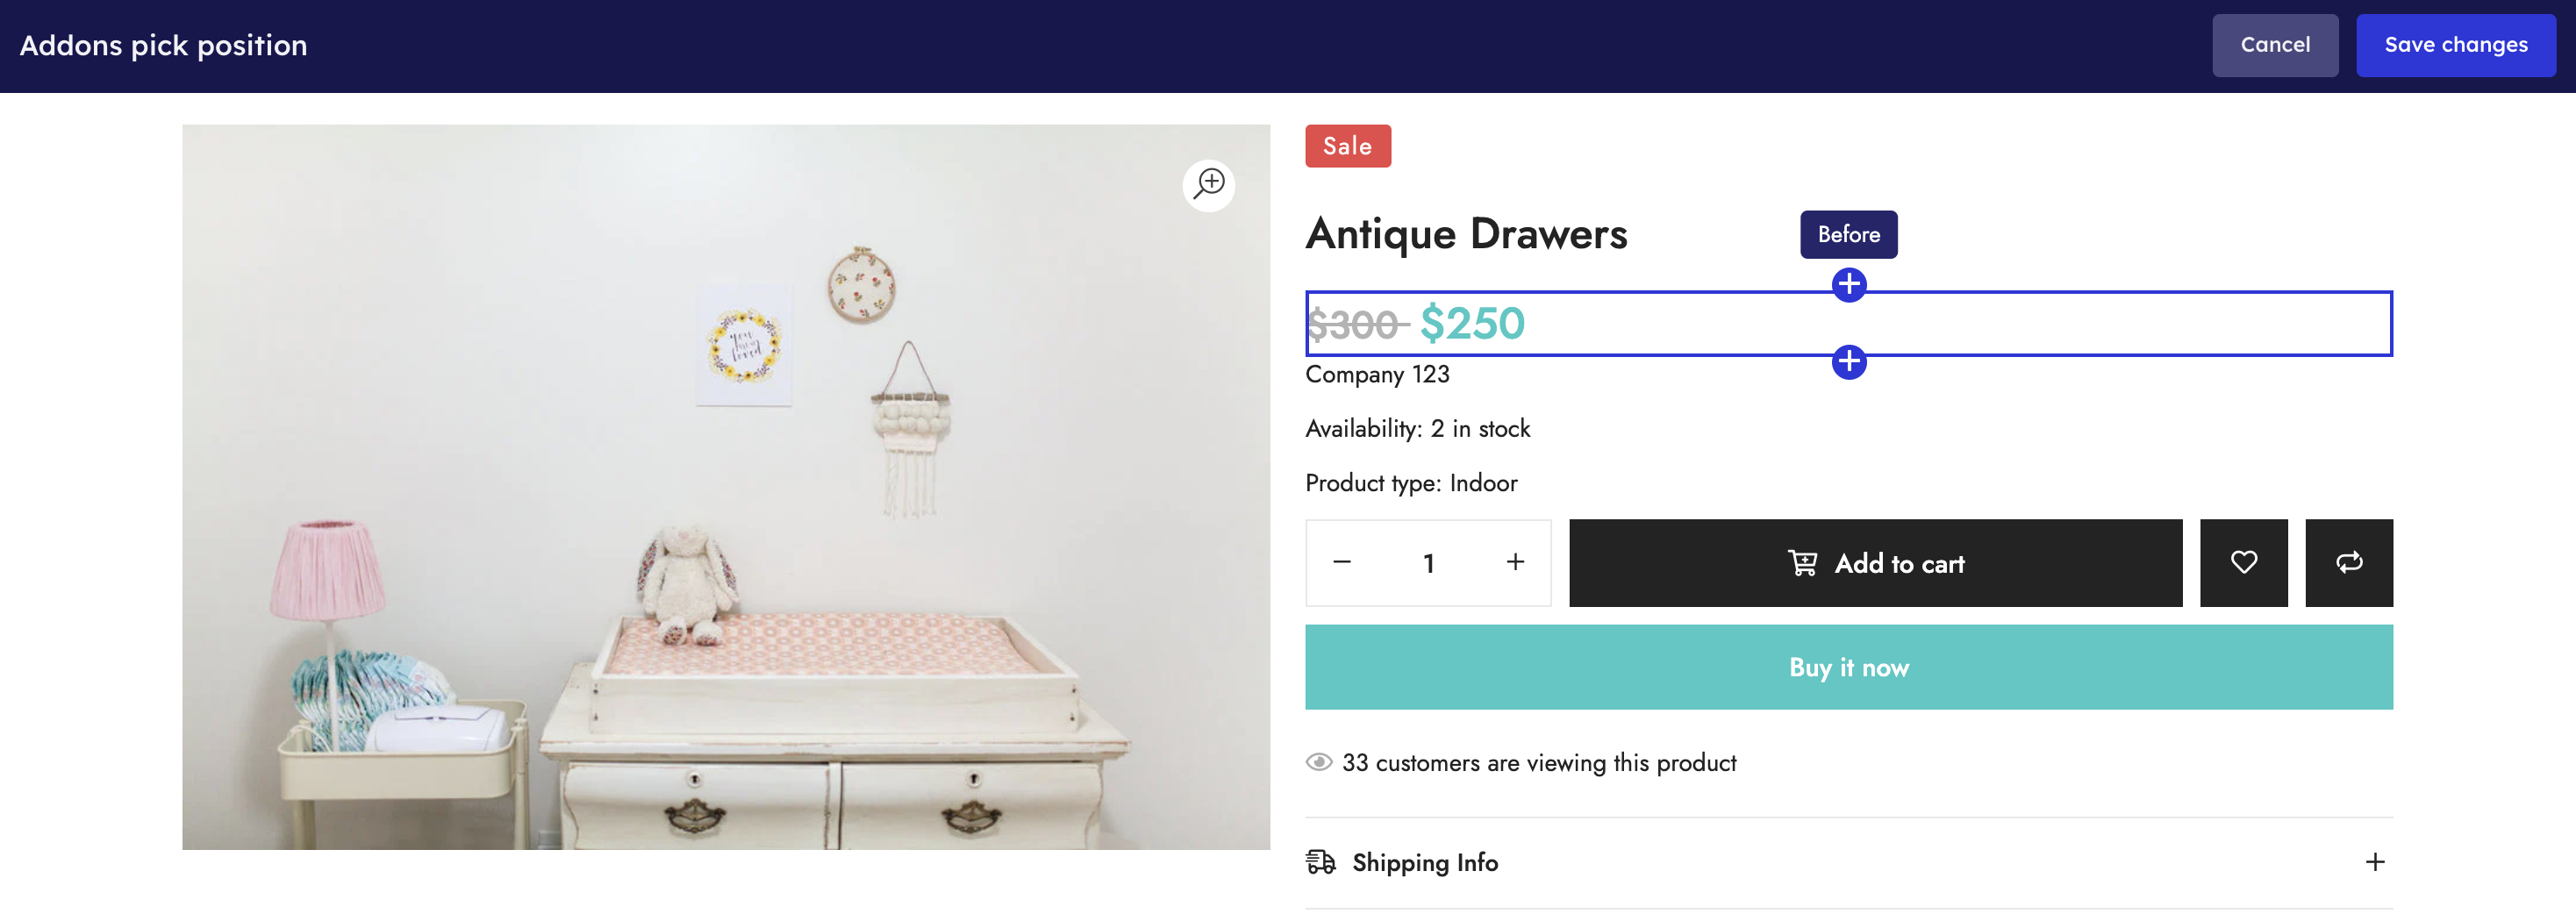
Task: Click the image zoom magnifier icon
Action: [x=1209, y=184]
